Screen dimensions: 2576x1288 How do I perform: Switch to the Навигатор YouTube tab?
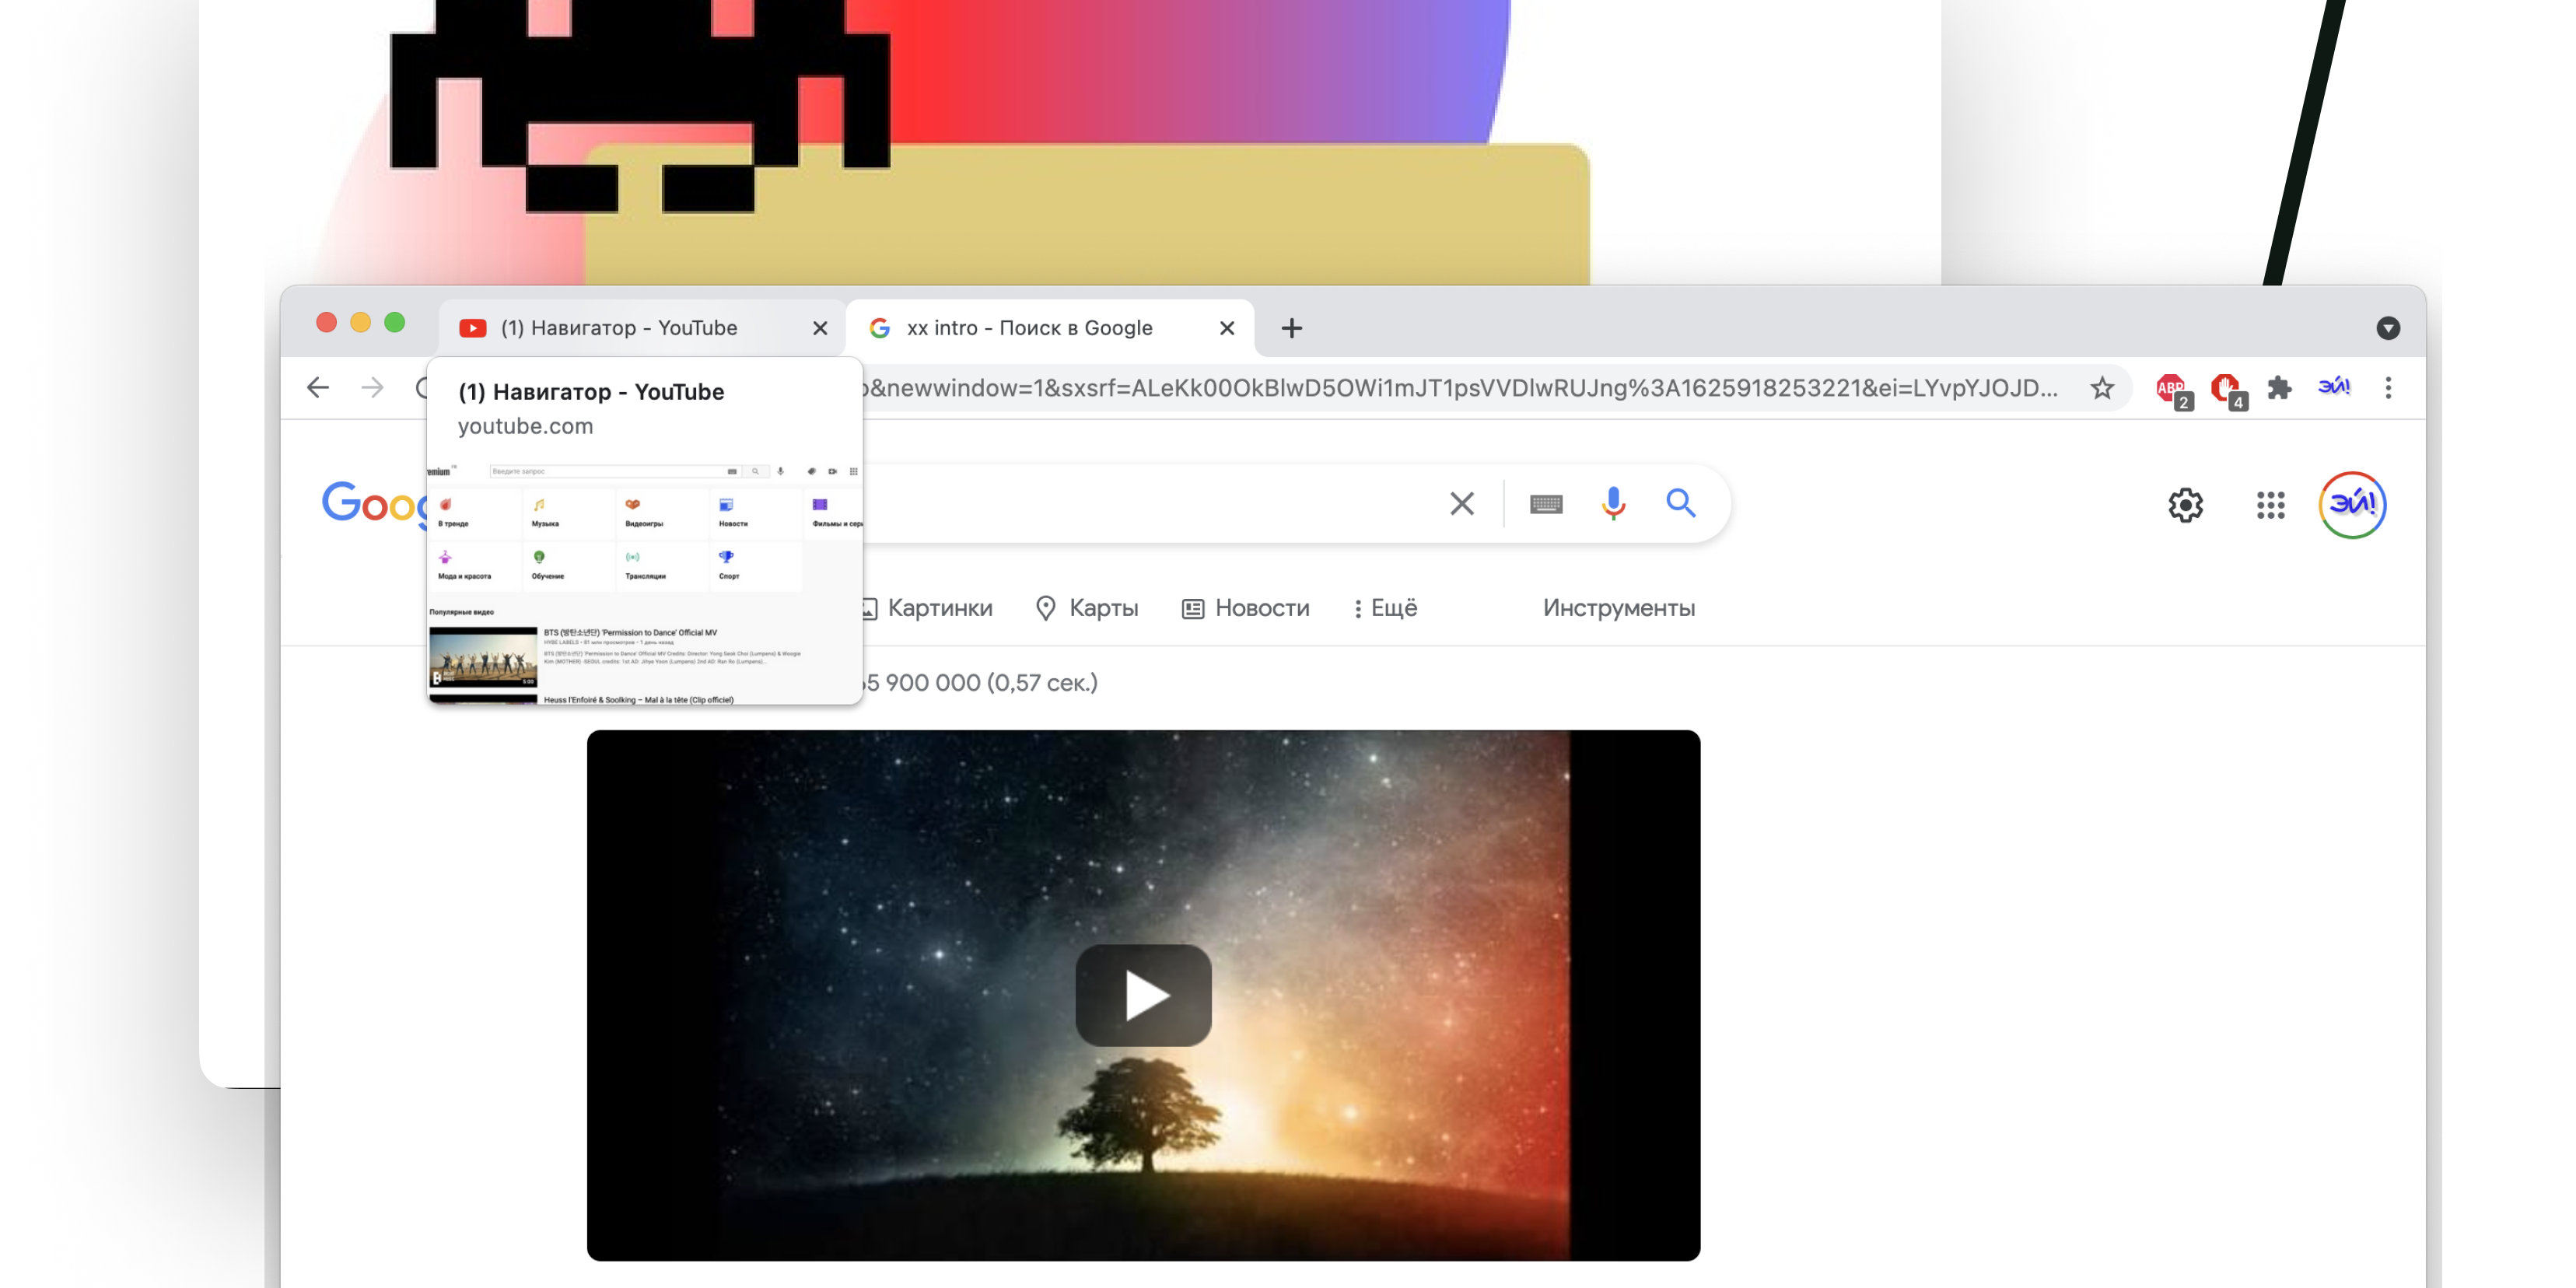point(620,328)
